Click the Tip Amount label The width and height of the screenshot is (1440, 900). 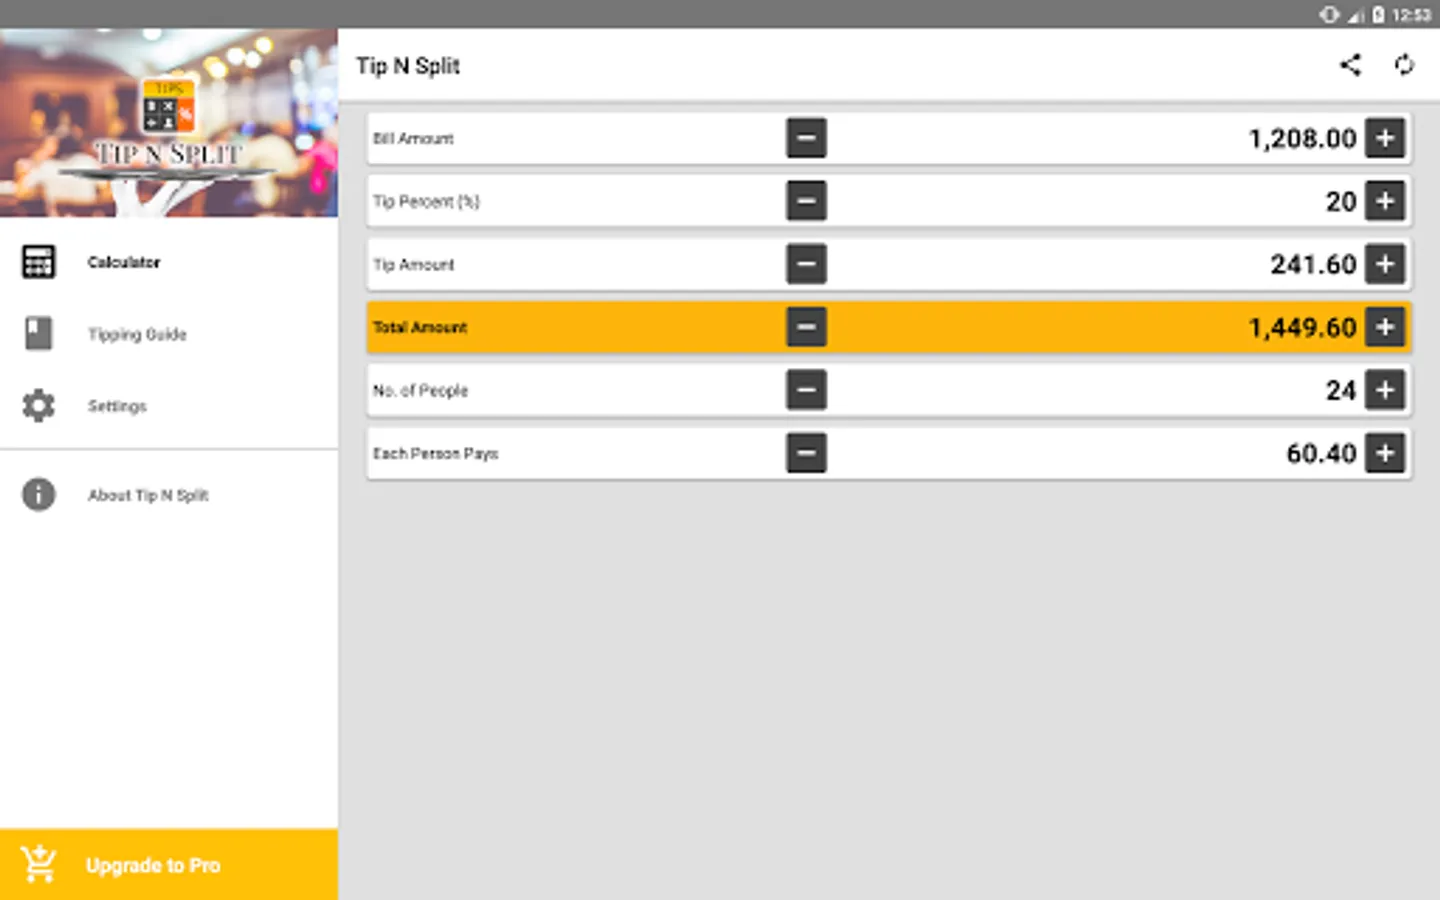413,264
